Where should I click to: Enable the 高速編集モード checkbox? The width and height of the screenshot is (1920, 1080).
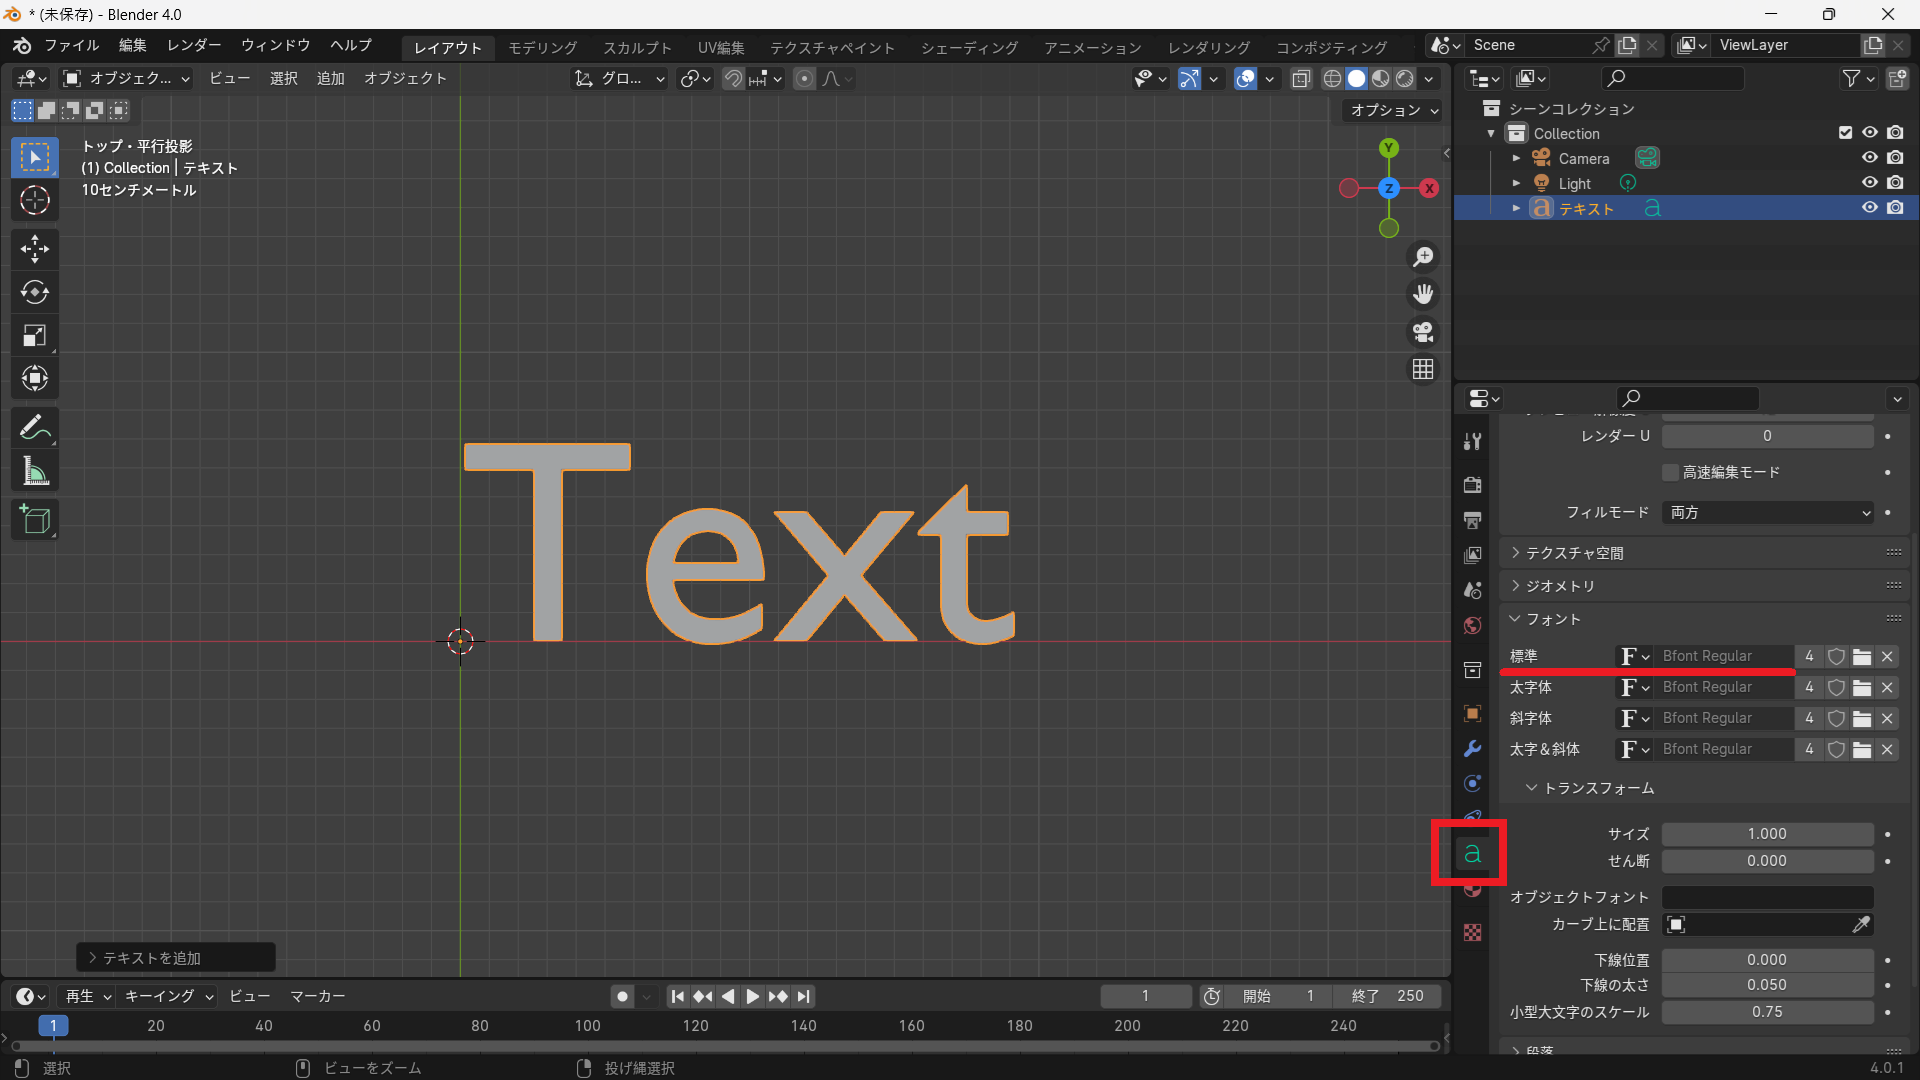pos(1670,472)
